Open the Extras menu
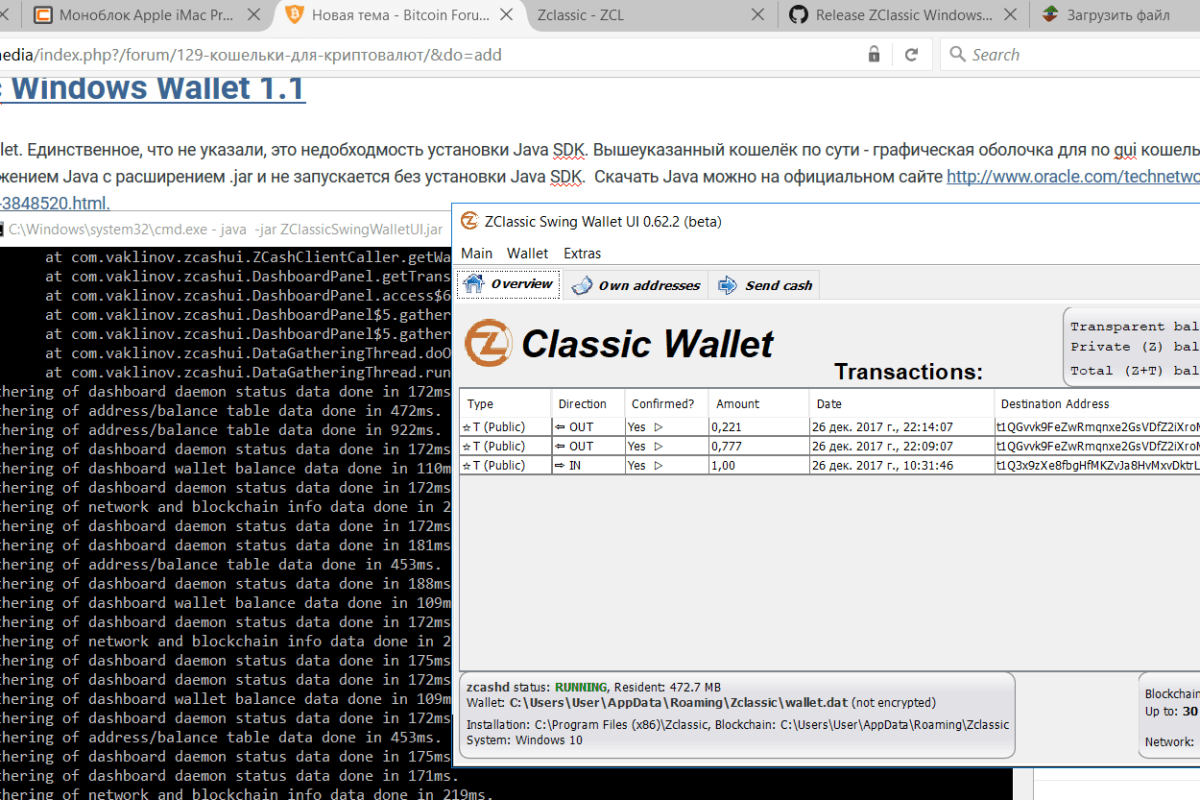Screen dimensions: 1200x800 (582, 253)
